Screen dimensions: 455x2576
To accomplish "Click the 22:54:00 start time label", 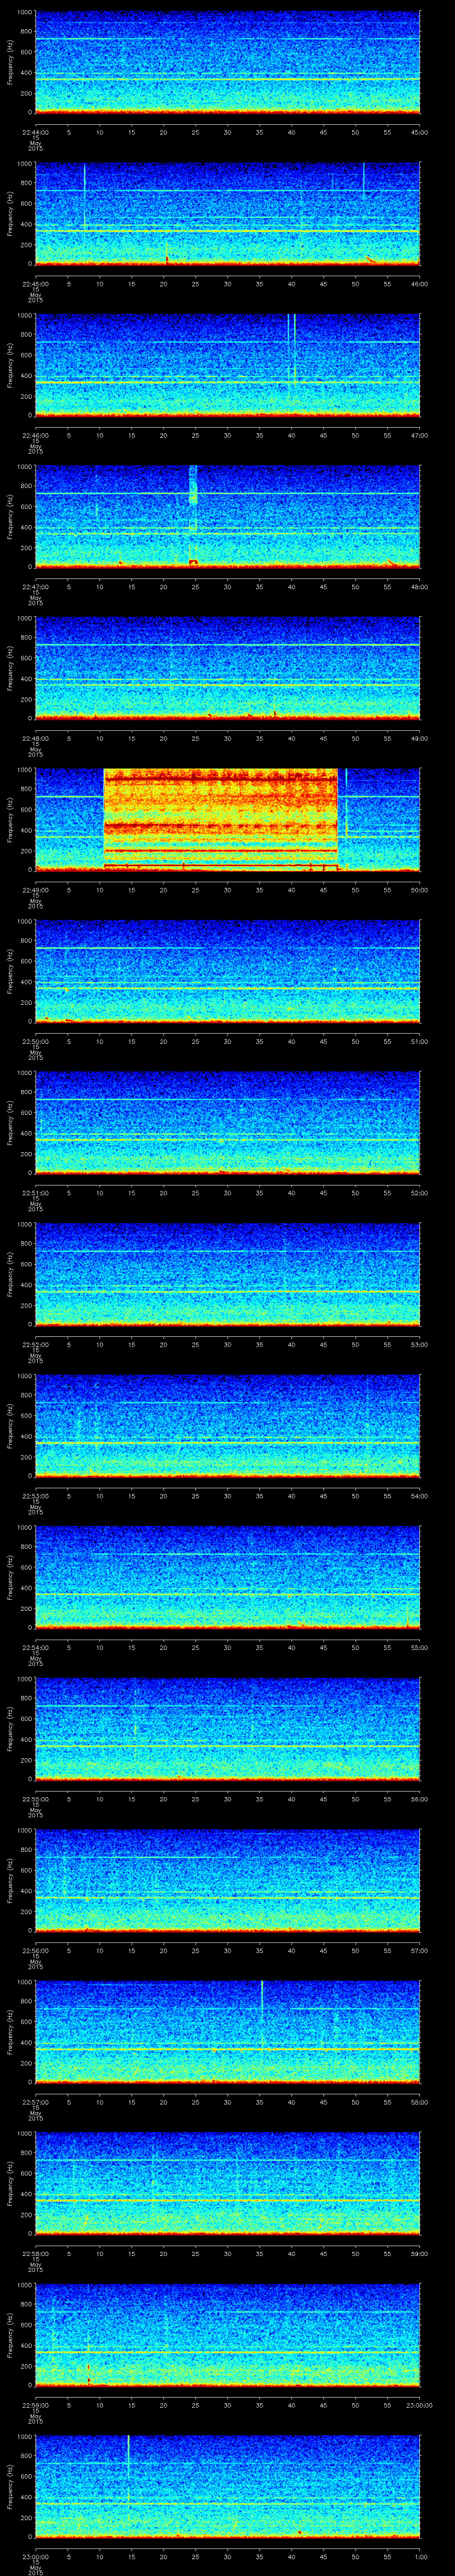I will pyautogui.click(x=35, y=1647).
